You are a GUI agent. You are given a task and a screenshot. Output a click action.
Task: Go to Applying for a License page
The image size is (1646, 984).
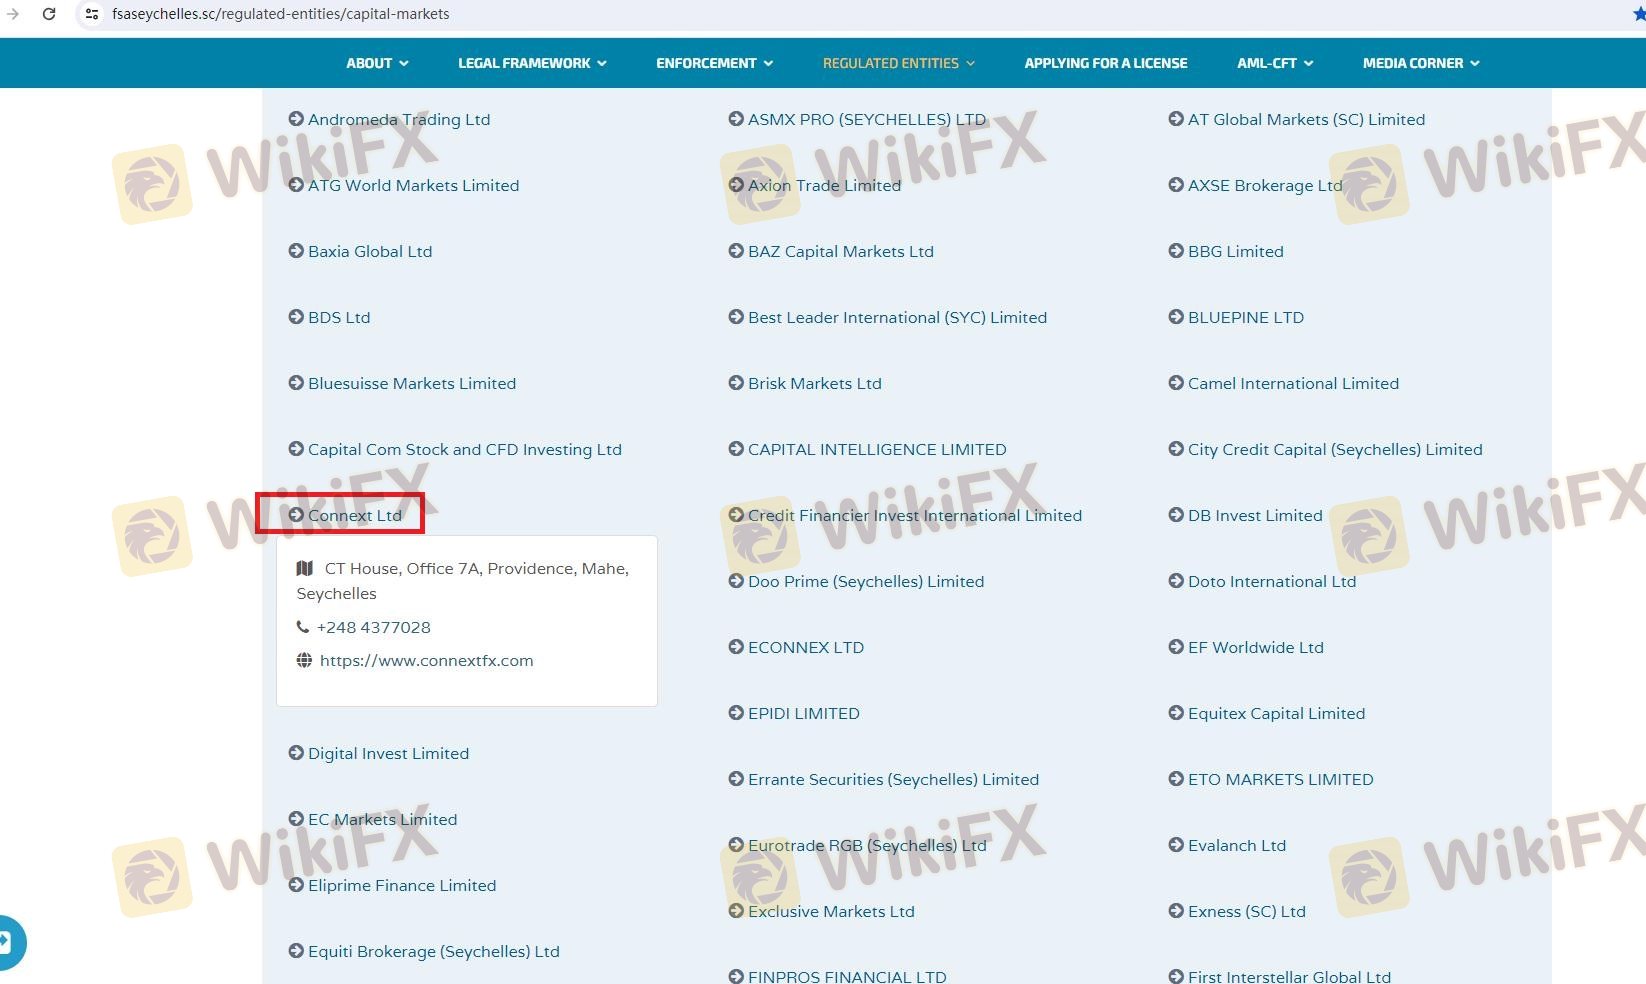(x=1105, y=63)
